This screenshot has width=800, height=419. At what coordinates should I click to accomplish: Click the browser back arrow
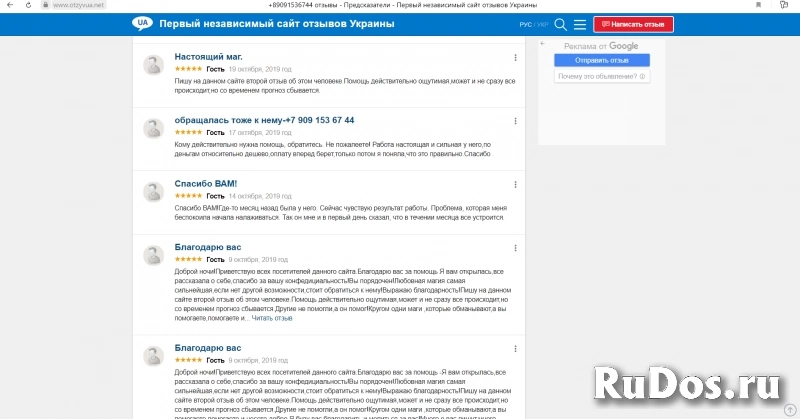click(x=7, y=5)
